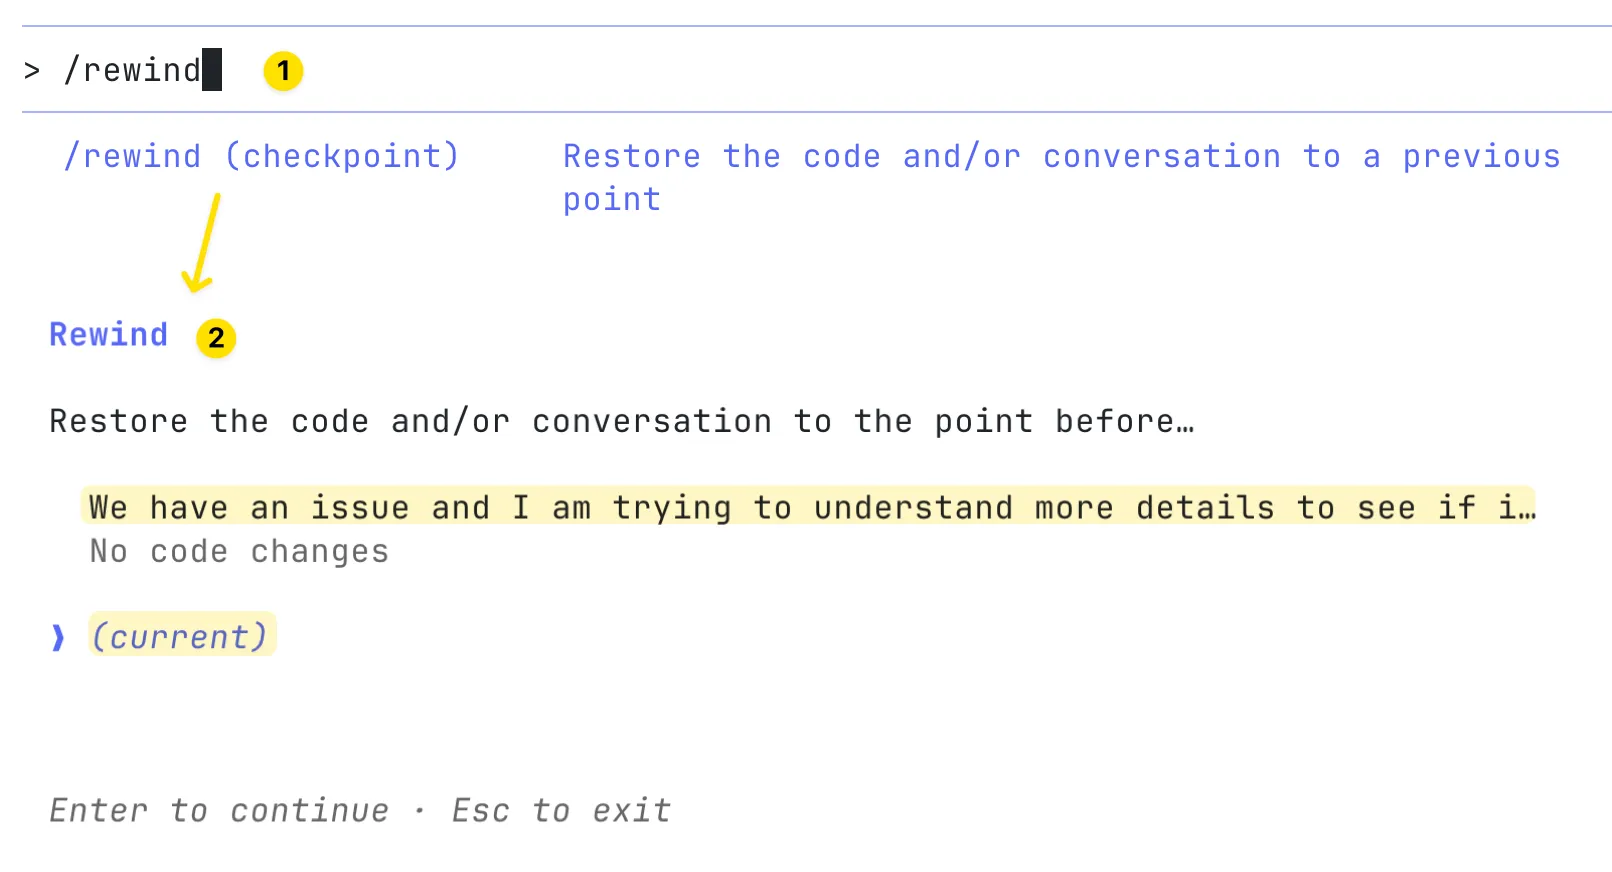
Task: Select the '(current)' checkpoint entry
Action: click(181, 637)
